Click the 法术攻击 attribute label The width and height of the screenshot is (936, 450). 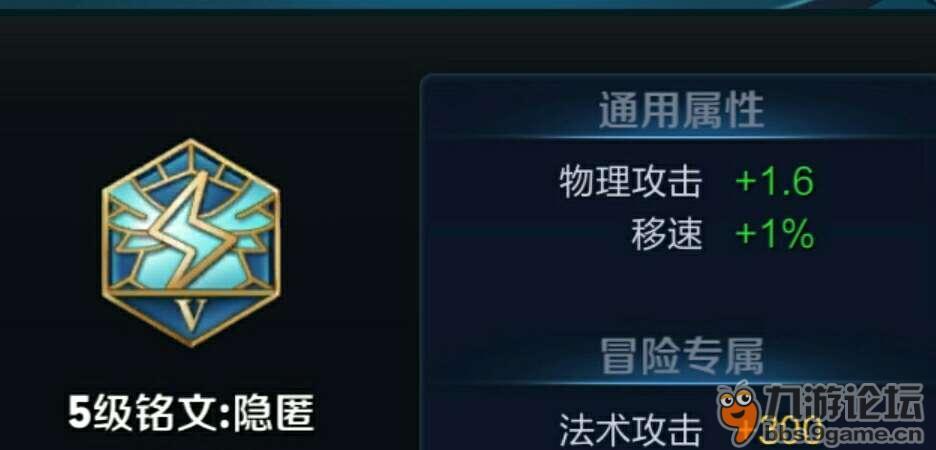pos(630,427)
